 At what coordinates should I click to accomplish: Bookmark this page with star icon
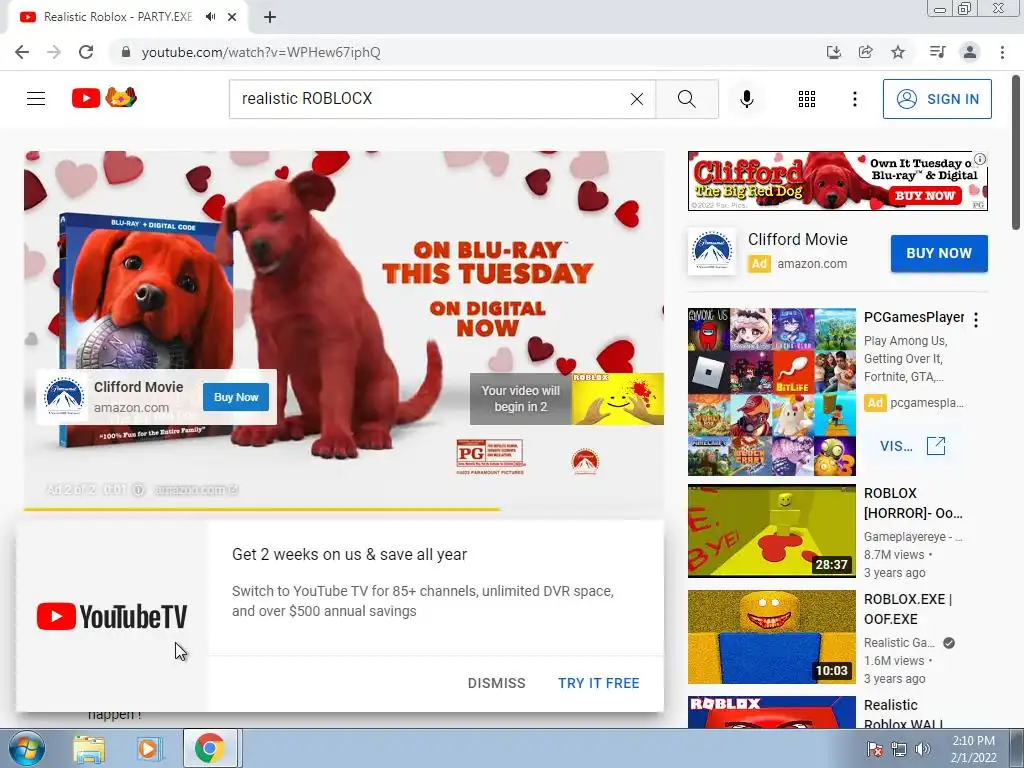(x=898, y=52)
